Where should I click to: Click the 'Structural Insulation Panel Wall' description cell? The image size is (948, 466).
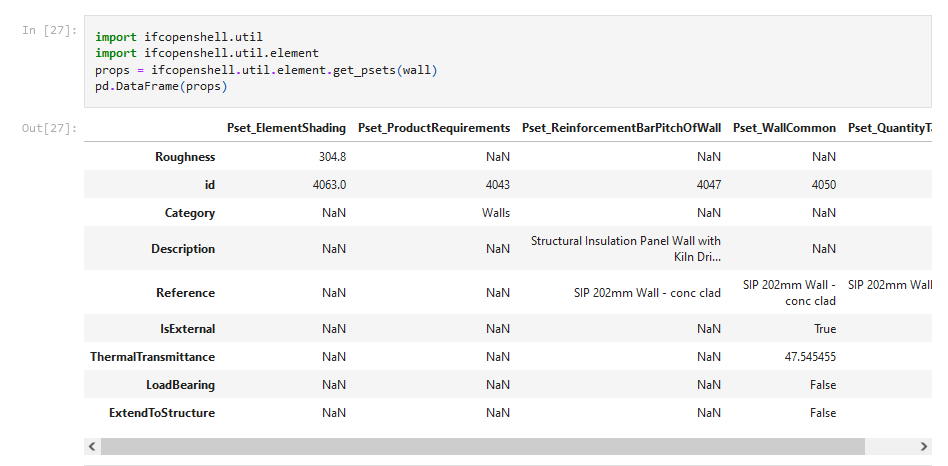point(626,248)
